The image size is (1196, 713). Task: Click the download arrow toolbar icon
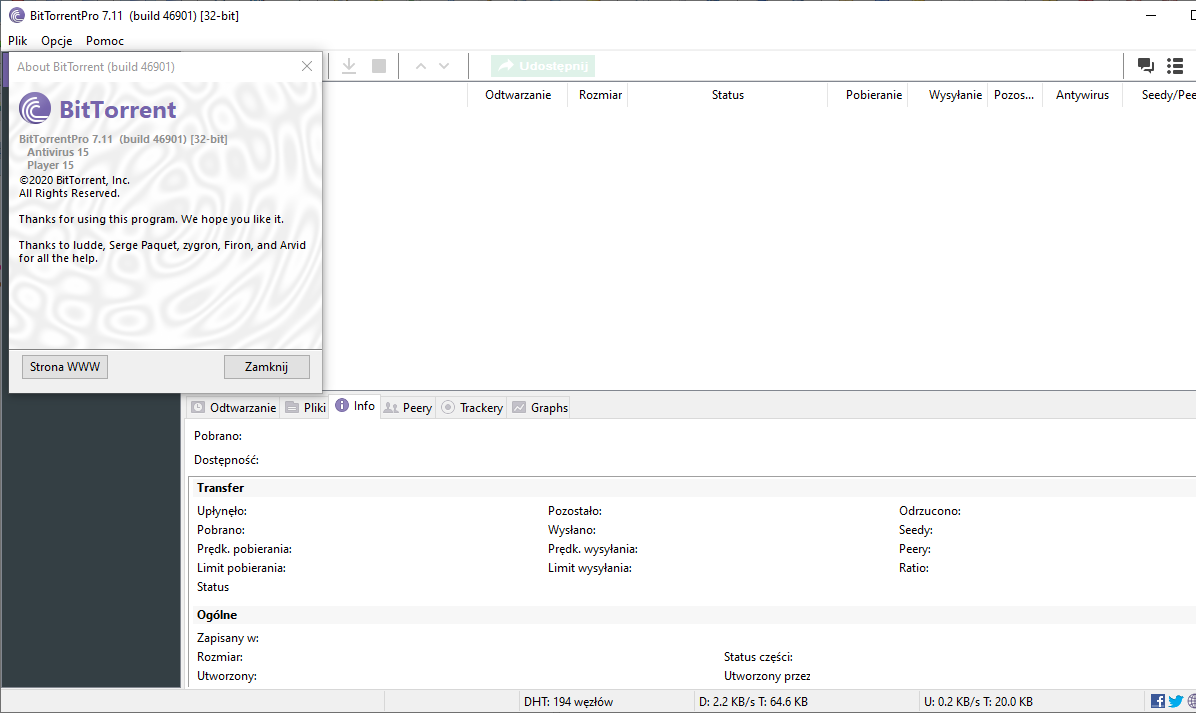(x=349, y=66)
